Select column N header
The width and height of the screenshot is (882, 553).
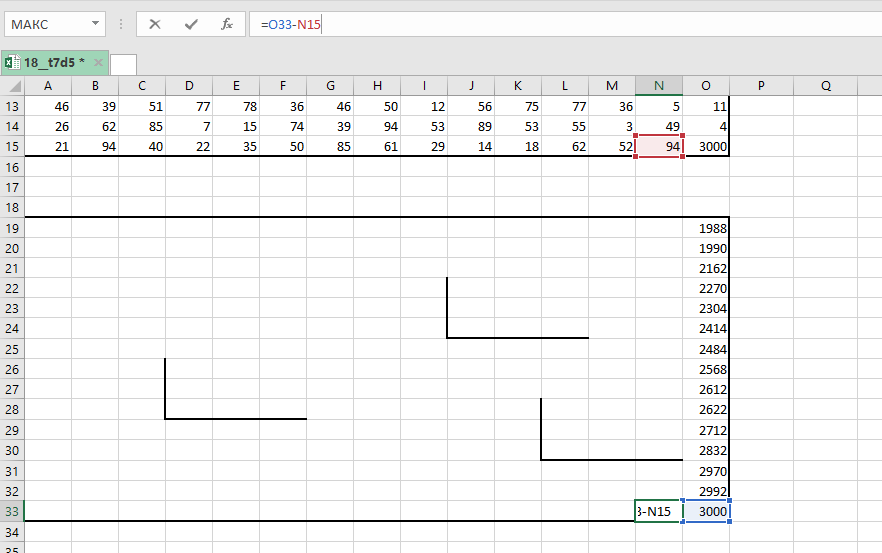point(659,86)
